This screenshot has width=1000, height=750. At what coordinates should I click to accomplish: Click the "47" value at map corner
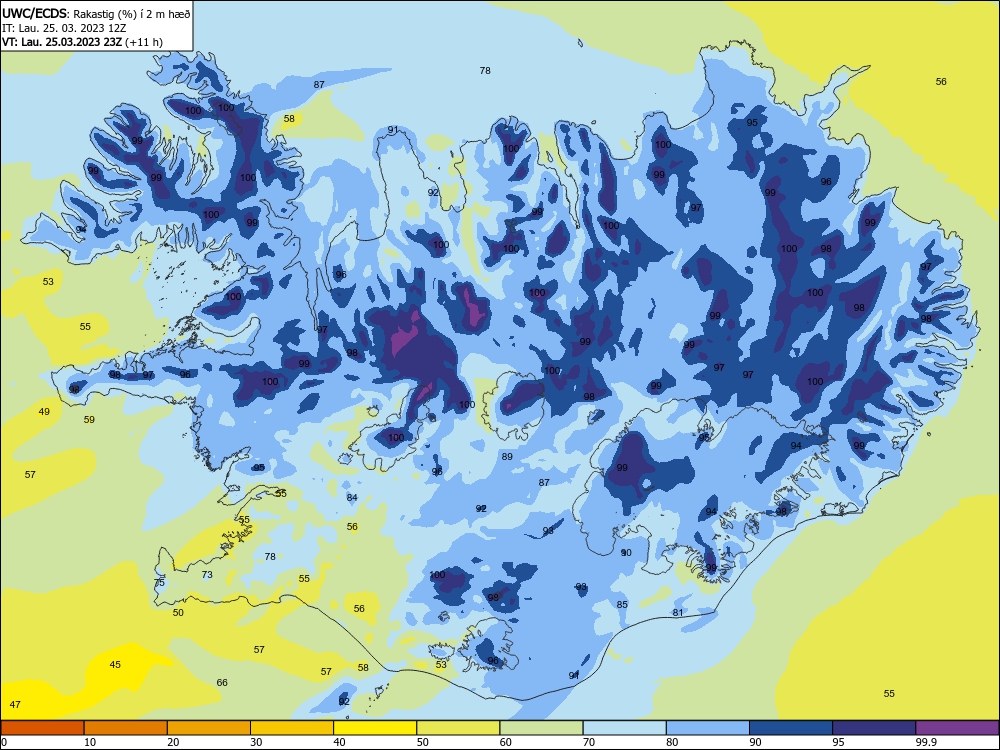click(15, 705)
